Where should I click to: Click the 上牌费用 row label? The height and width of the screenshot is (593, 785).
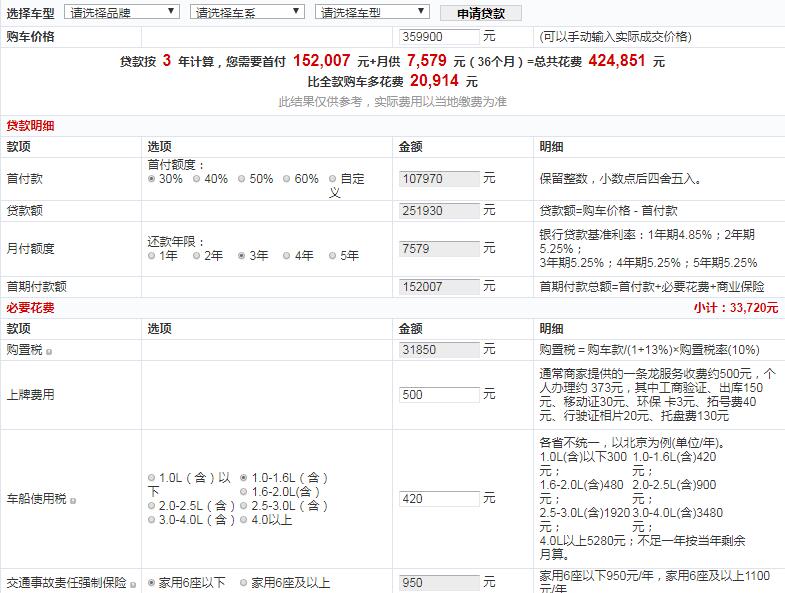31,395
